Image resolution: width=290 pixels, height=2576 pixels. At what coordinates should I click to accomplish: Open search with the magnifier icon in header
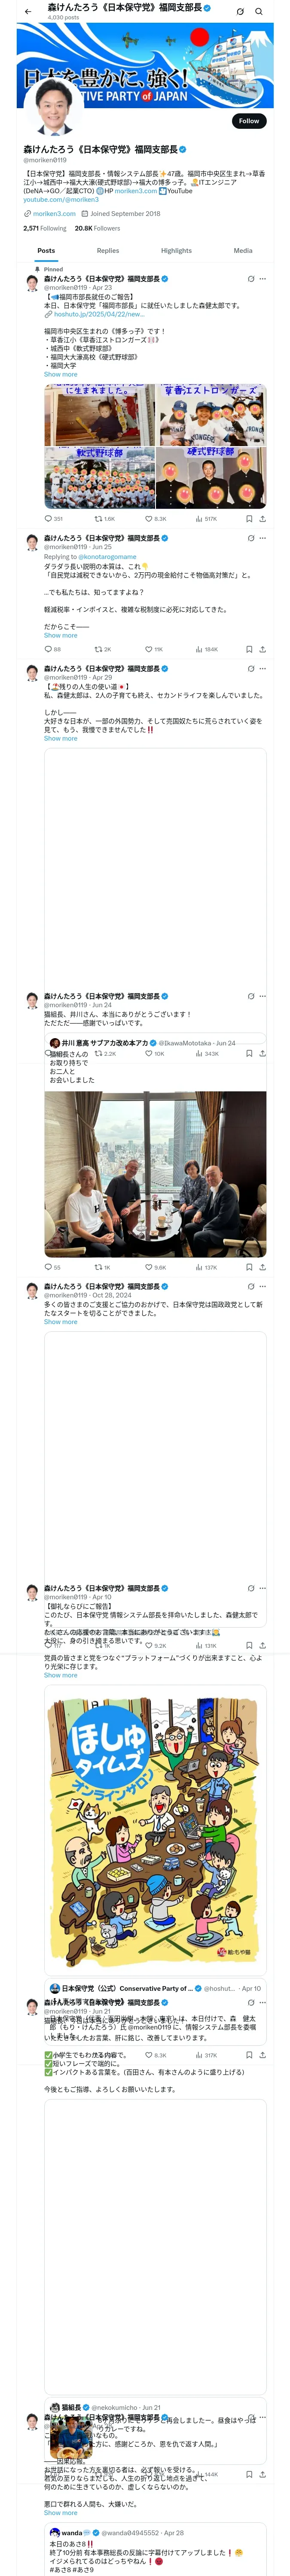(259, 11)
